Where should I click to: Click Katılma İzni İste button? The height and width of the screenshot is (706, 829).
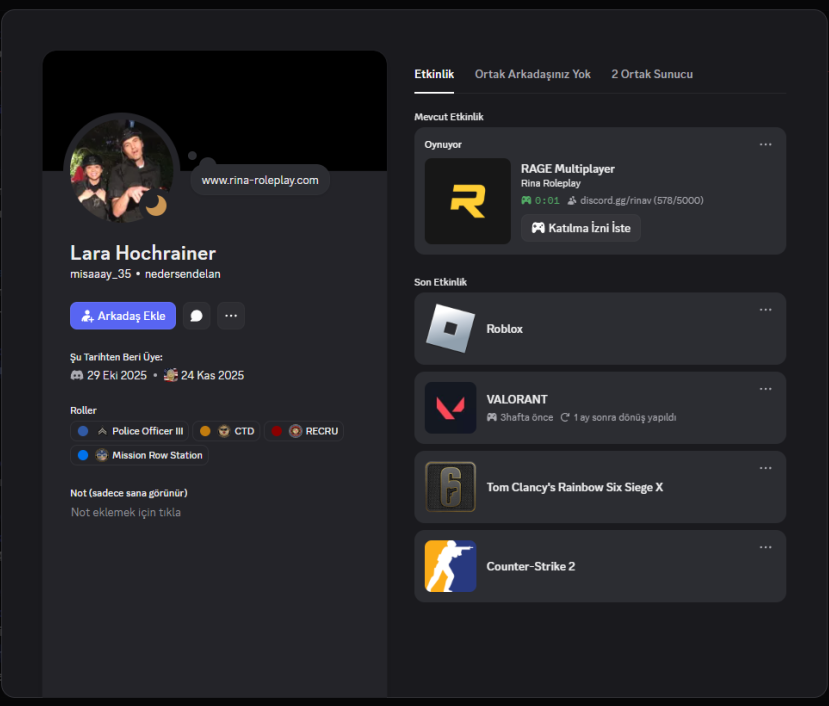click(x=581, y=228)
